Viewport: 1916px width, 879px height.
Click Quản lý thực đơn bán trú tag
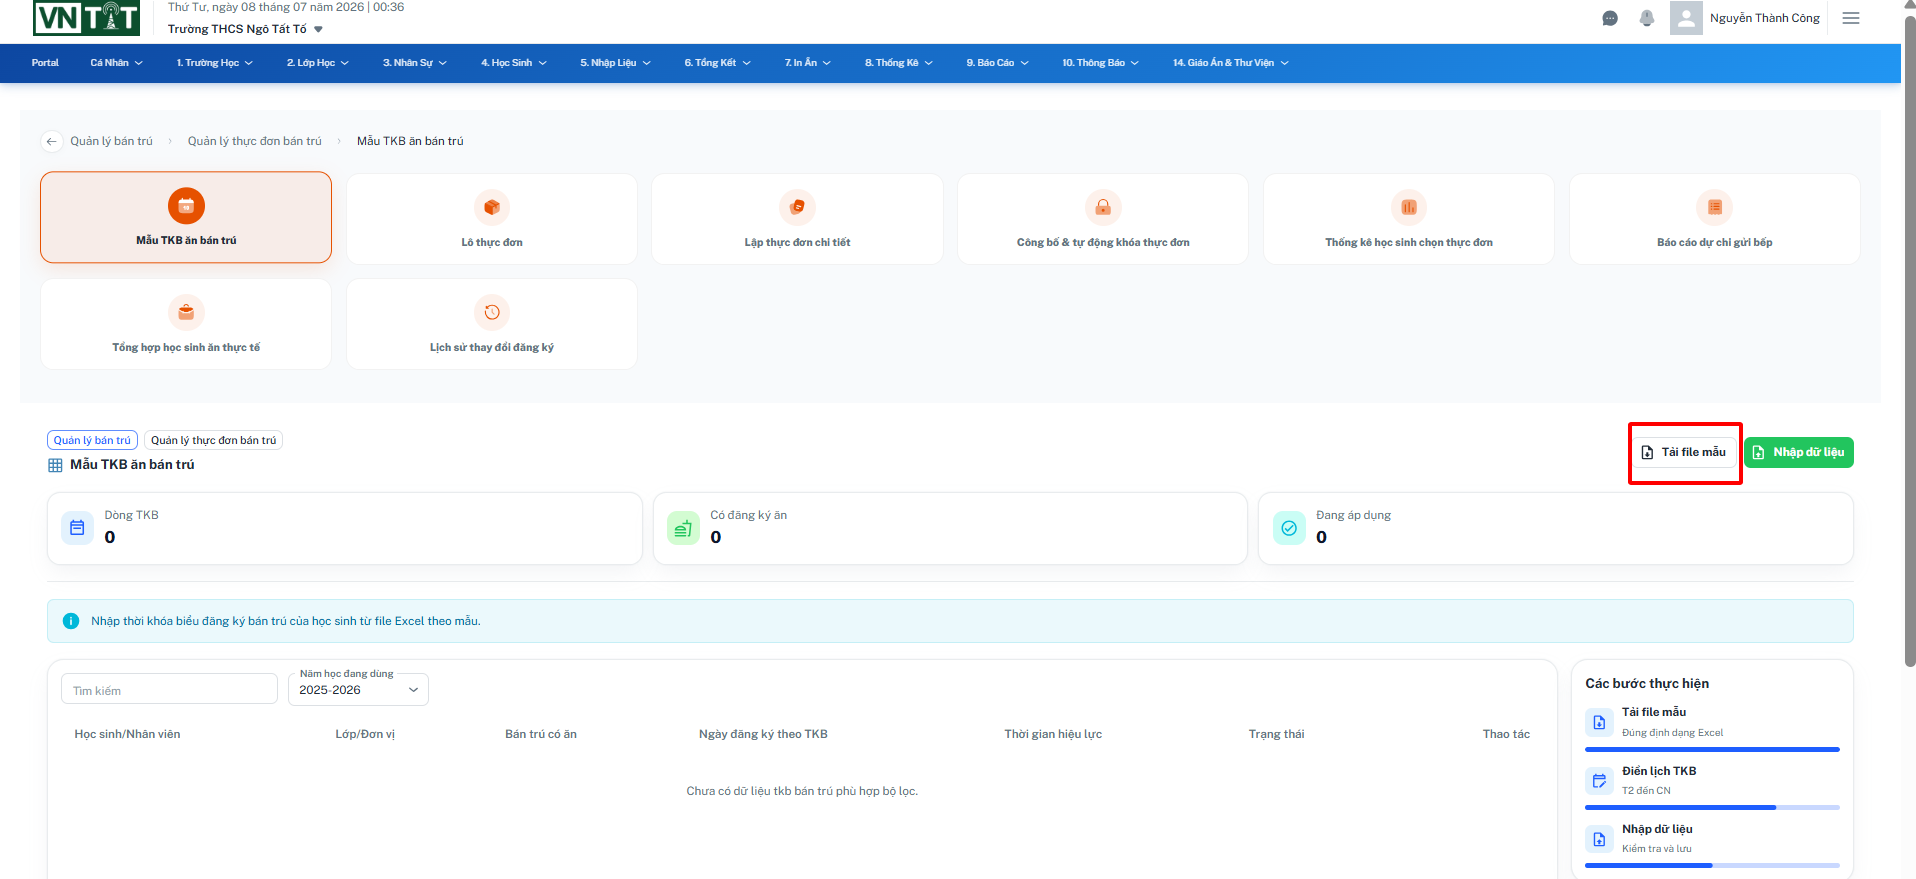point(214,440)
